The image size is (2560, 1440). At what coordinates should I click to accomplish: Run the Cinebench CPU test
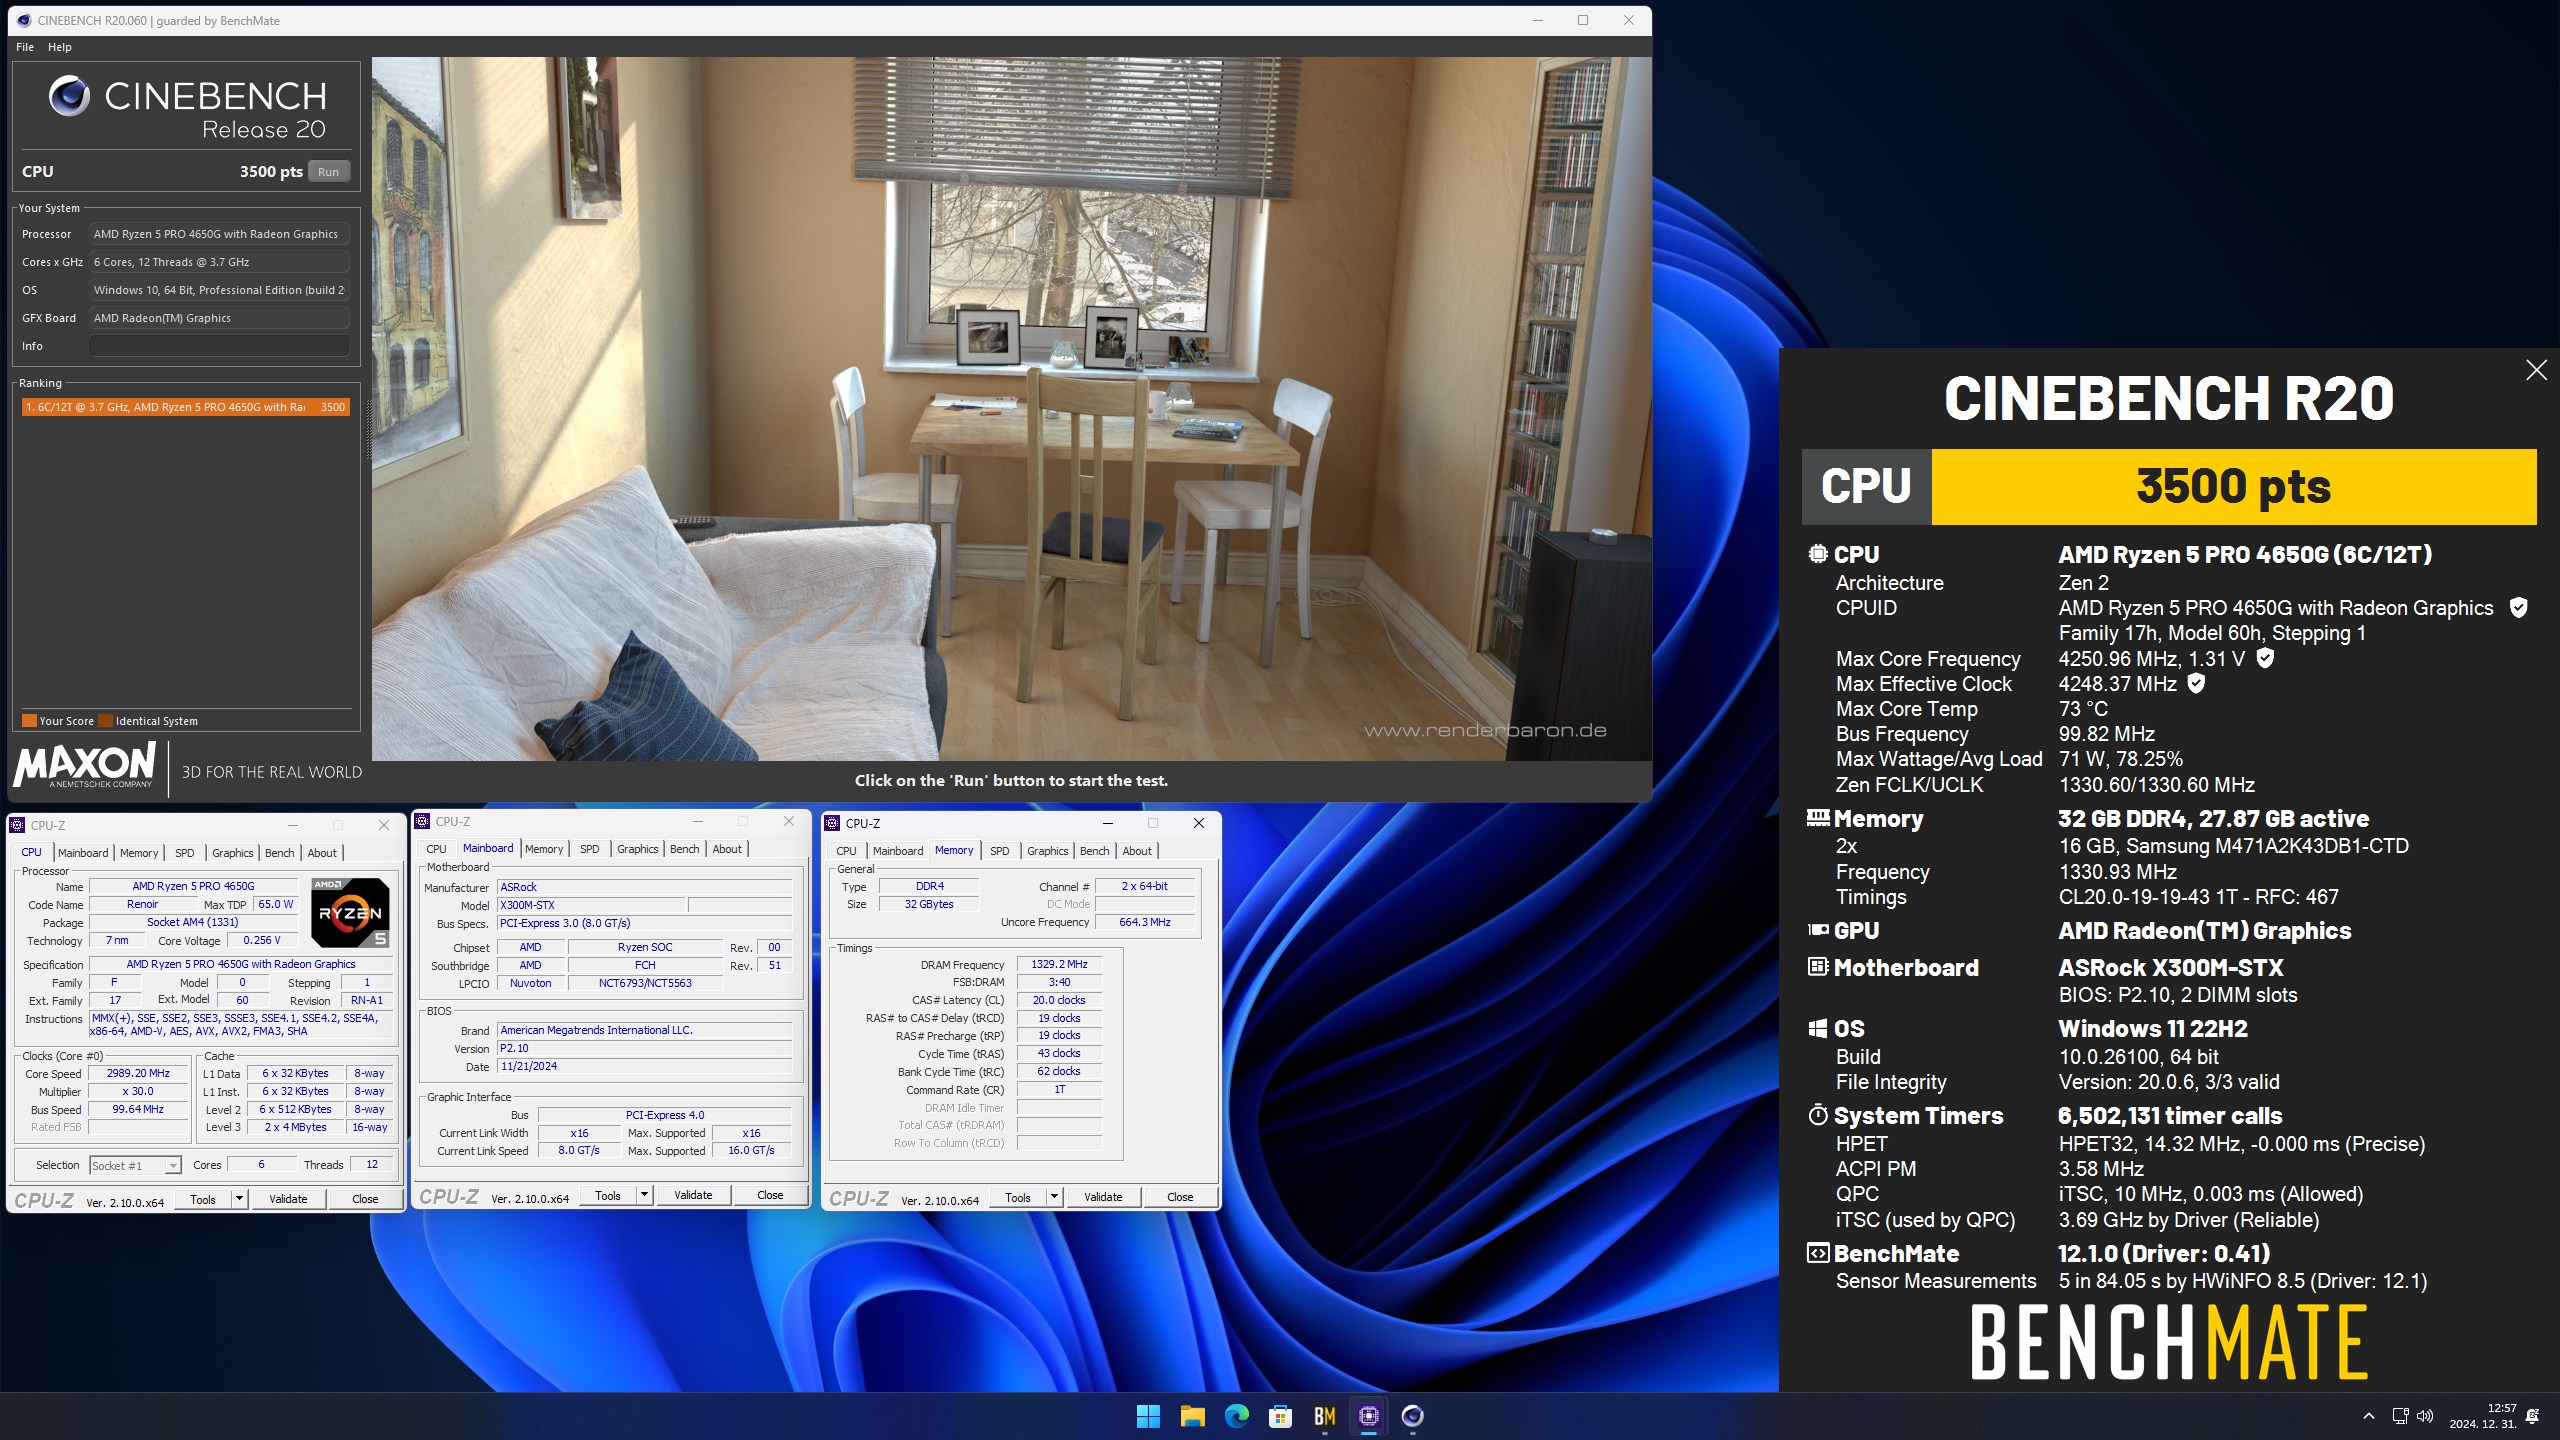click(328, 172)
